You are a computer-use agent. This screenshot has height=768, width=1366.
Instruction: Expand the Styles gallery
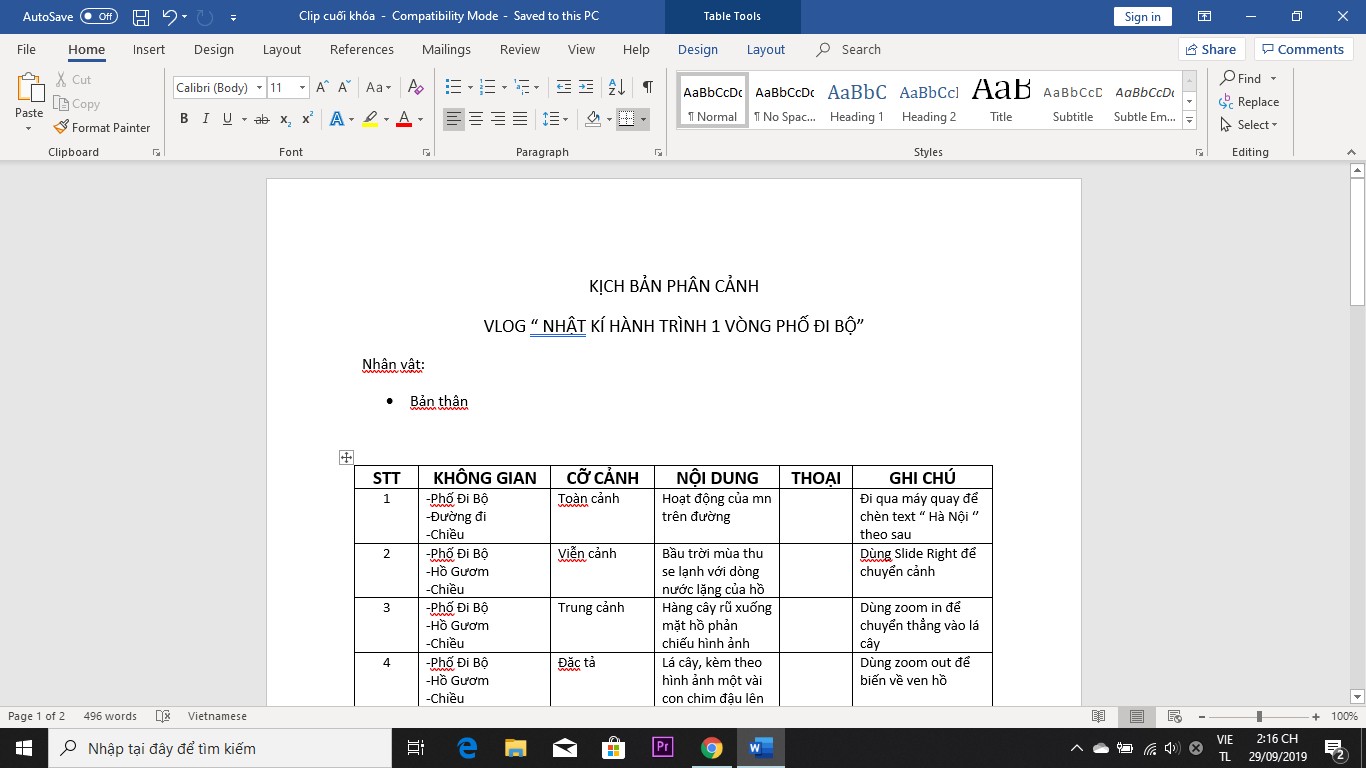pos(1189,121)
